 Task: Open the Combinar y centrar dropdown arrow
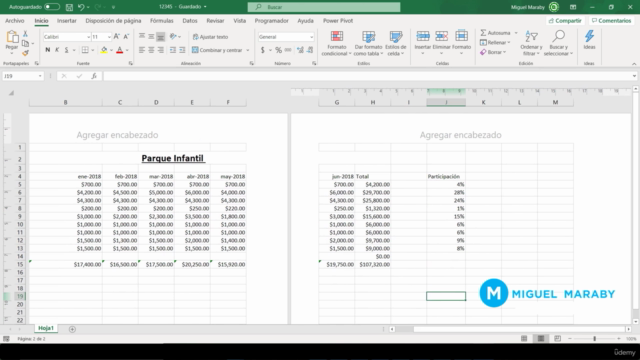247,50
